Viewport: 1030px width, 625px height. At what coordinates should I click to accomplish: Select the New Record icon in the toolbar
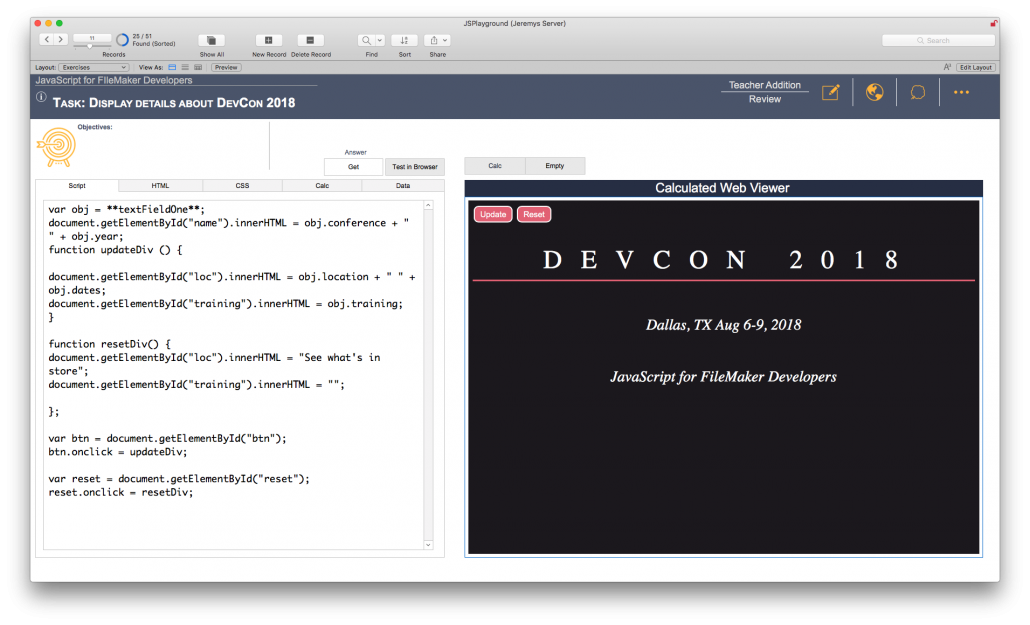(x=268, y=40)
